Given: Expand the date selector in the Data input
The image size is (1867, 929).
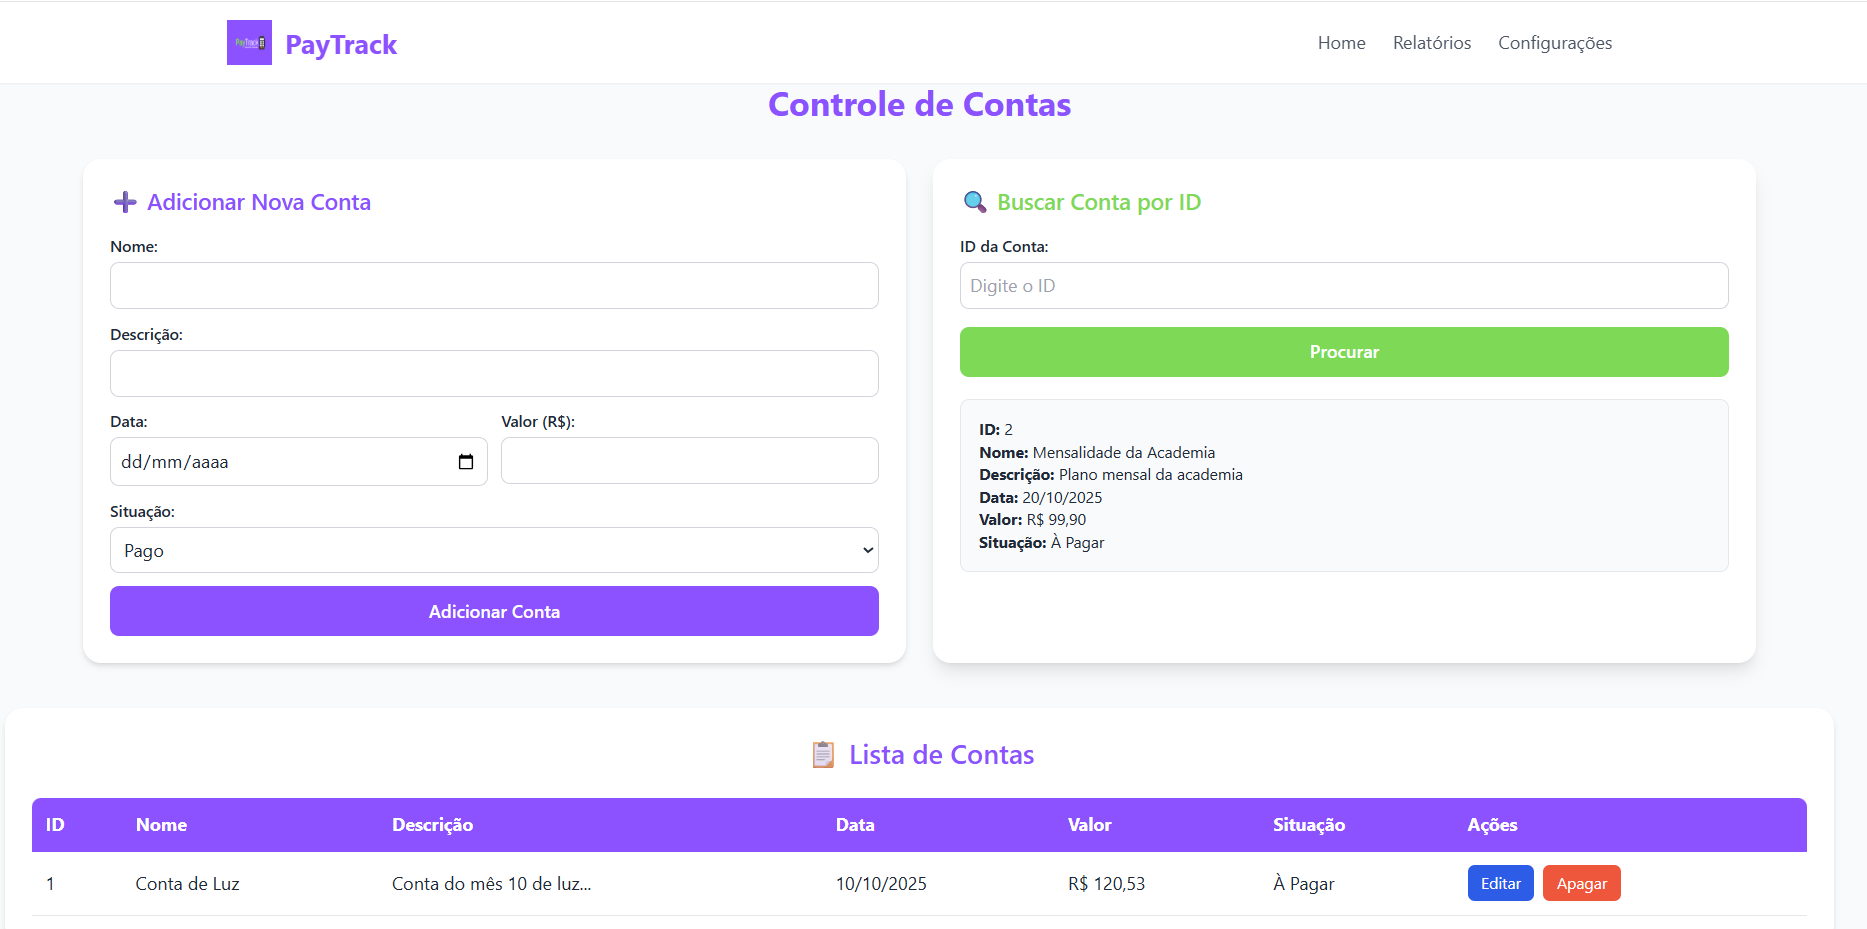Looking at the screenshot, I should [x=465, y=461].
